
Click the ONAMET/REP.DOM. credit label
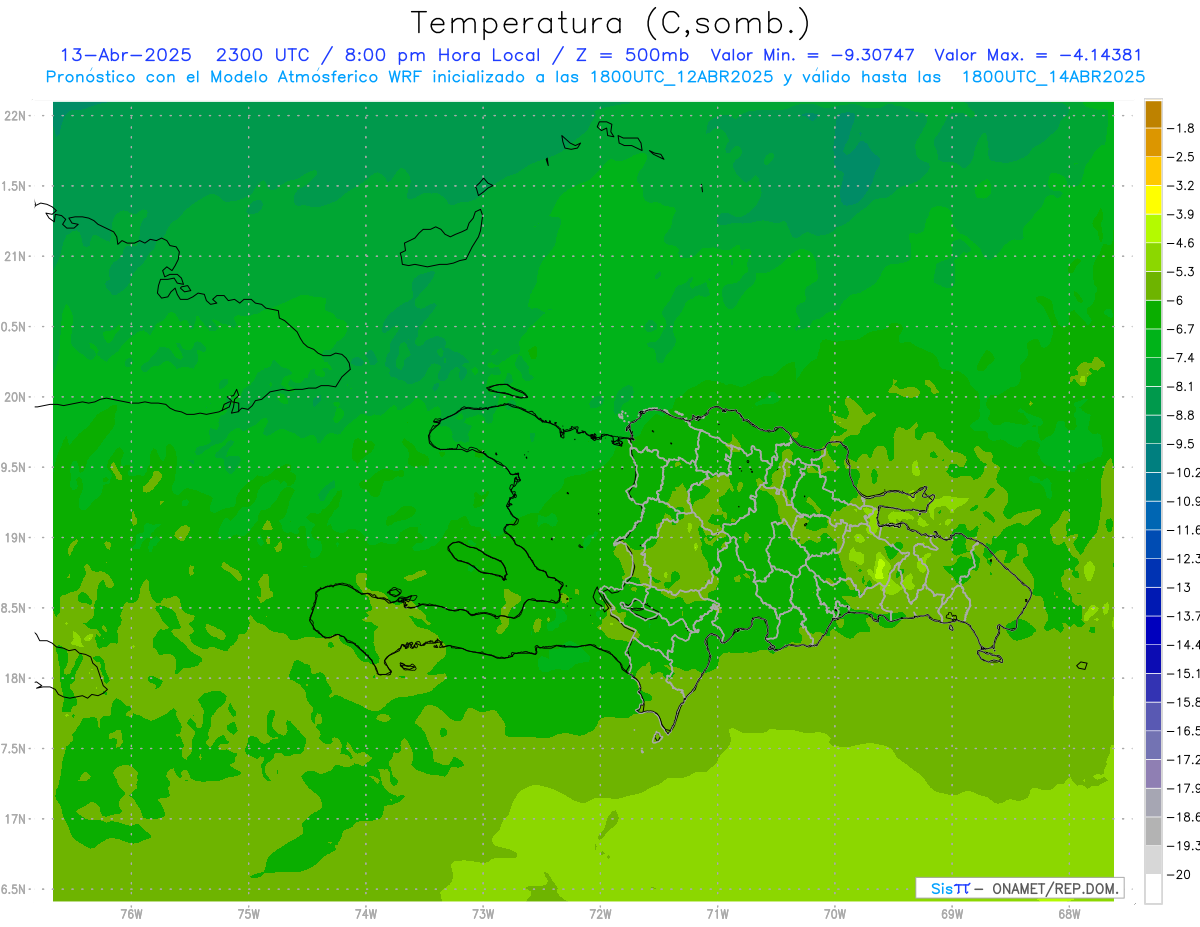(1055, 888)
